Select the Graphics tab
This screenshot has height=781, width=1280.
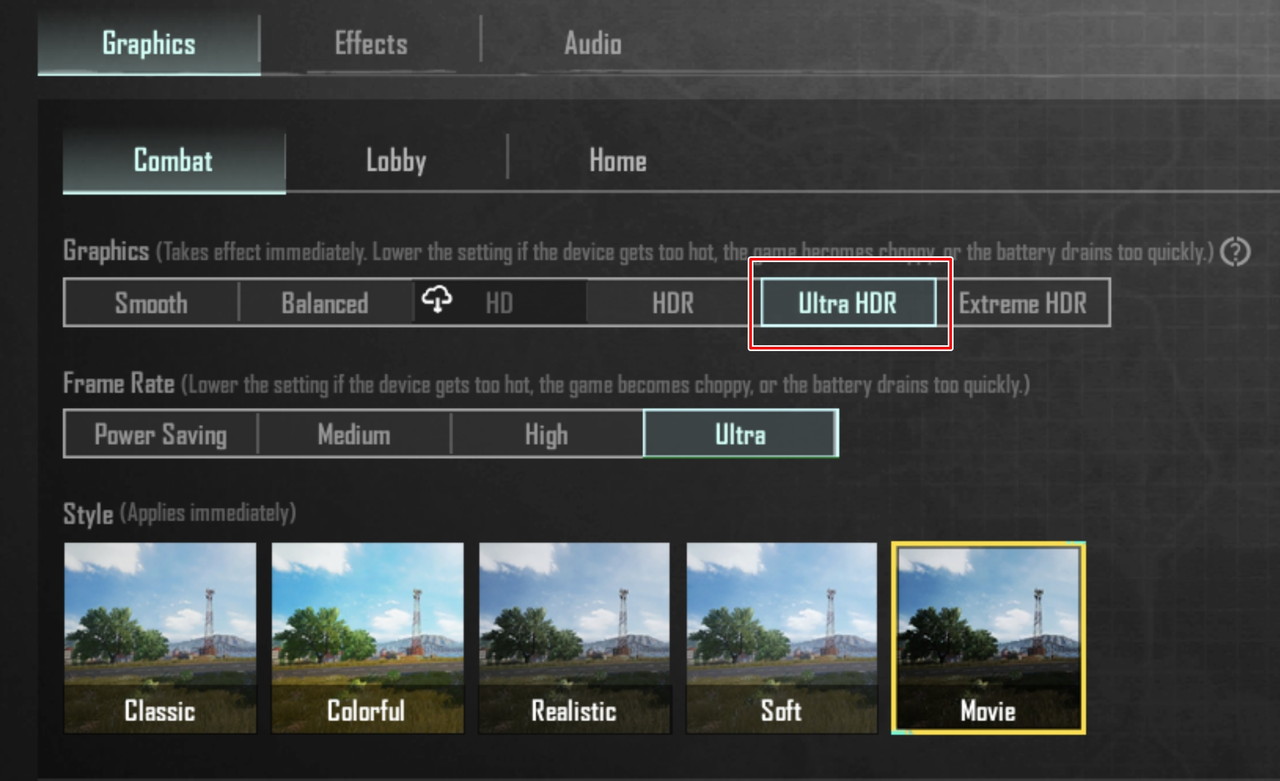pos(149,43)
